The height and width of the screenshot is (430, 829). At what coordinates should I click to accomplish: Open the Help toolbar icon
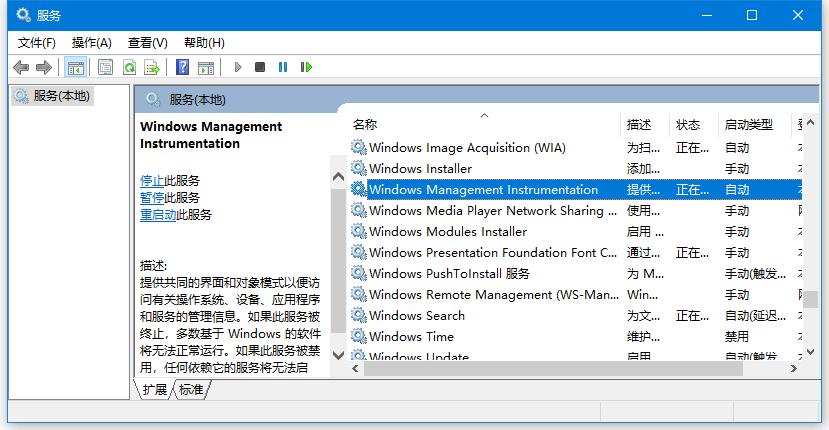(182, 67)
